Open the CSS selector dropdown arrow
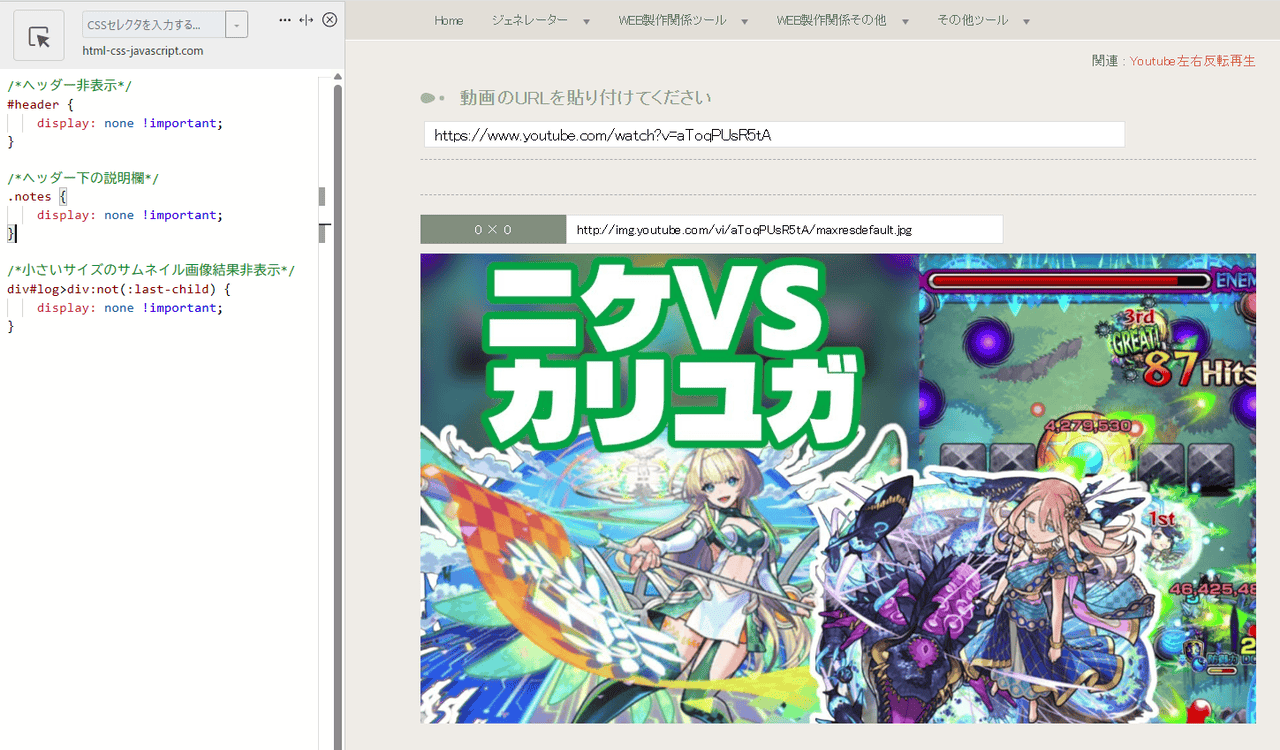Viewport: 1280px width, 750px height. [237, 25]
